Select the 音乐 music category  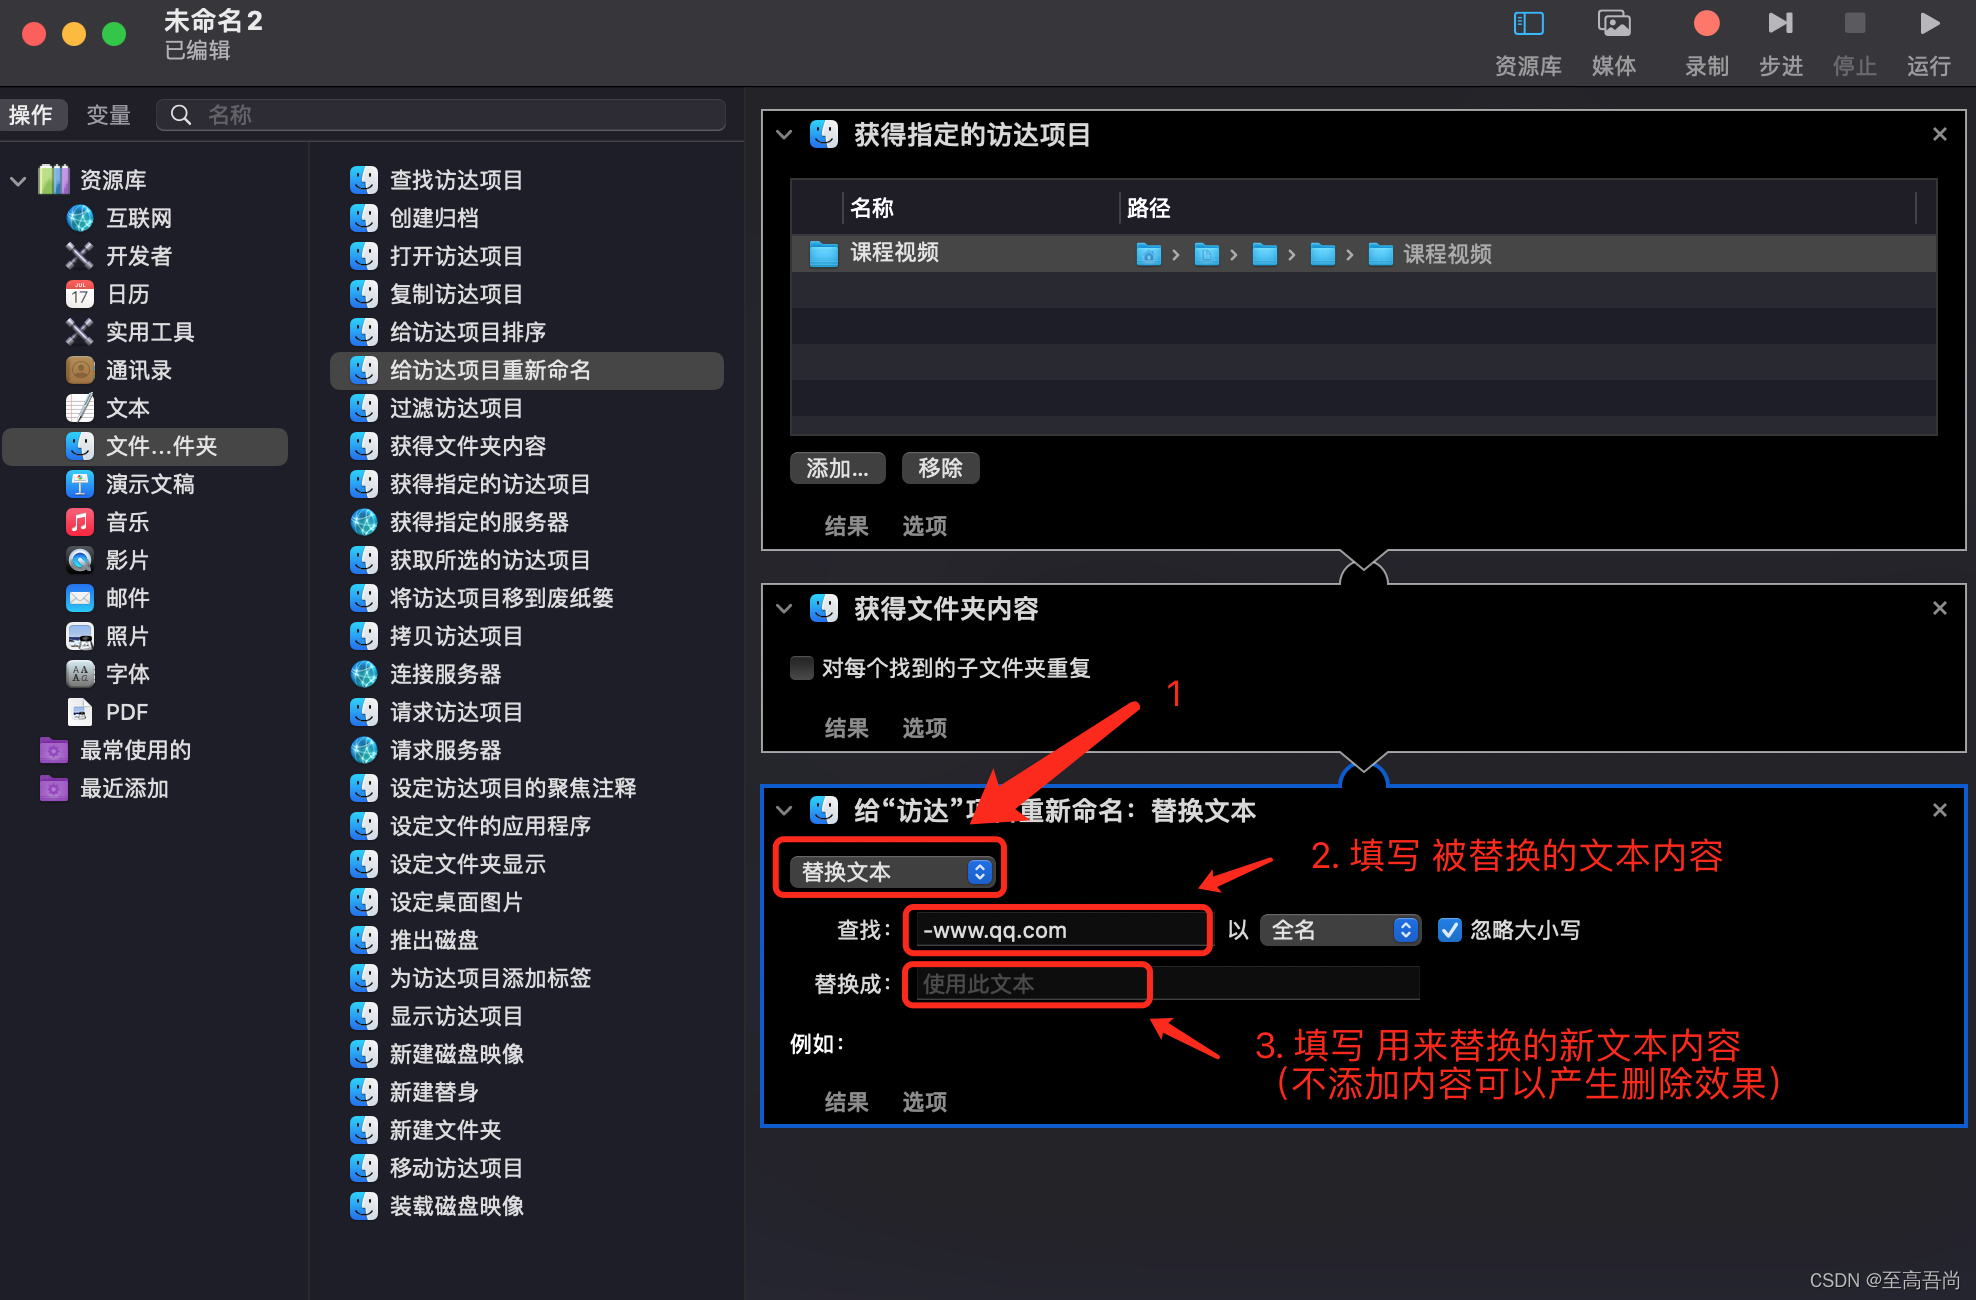pos(127,522)
